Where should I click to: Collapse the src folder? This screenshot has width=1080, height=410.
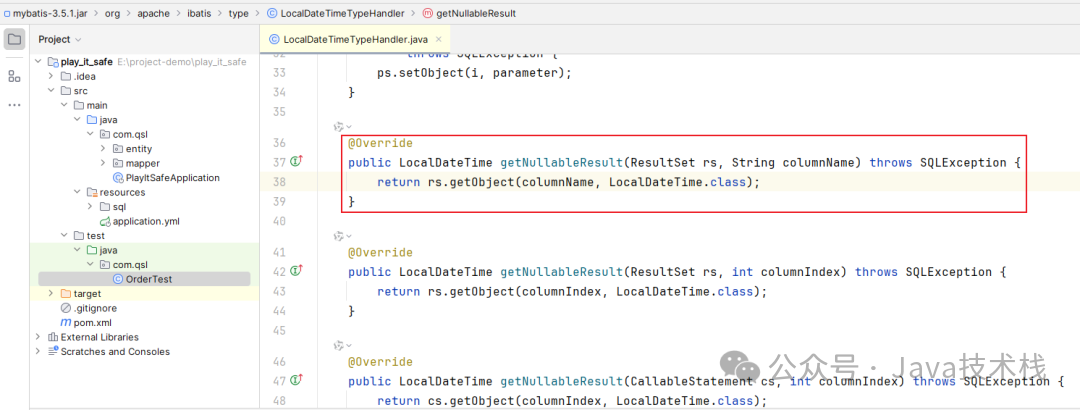51,91
